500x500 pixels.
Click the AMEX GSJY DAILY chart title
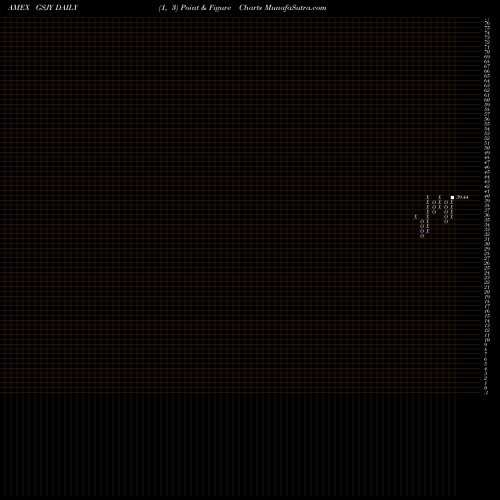[43, 8]
